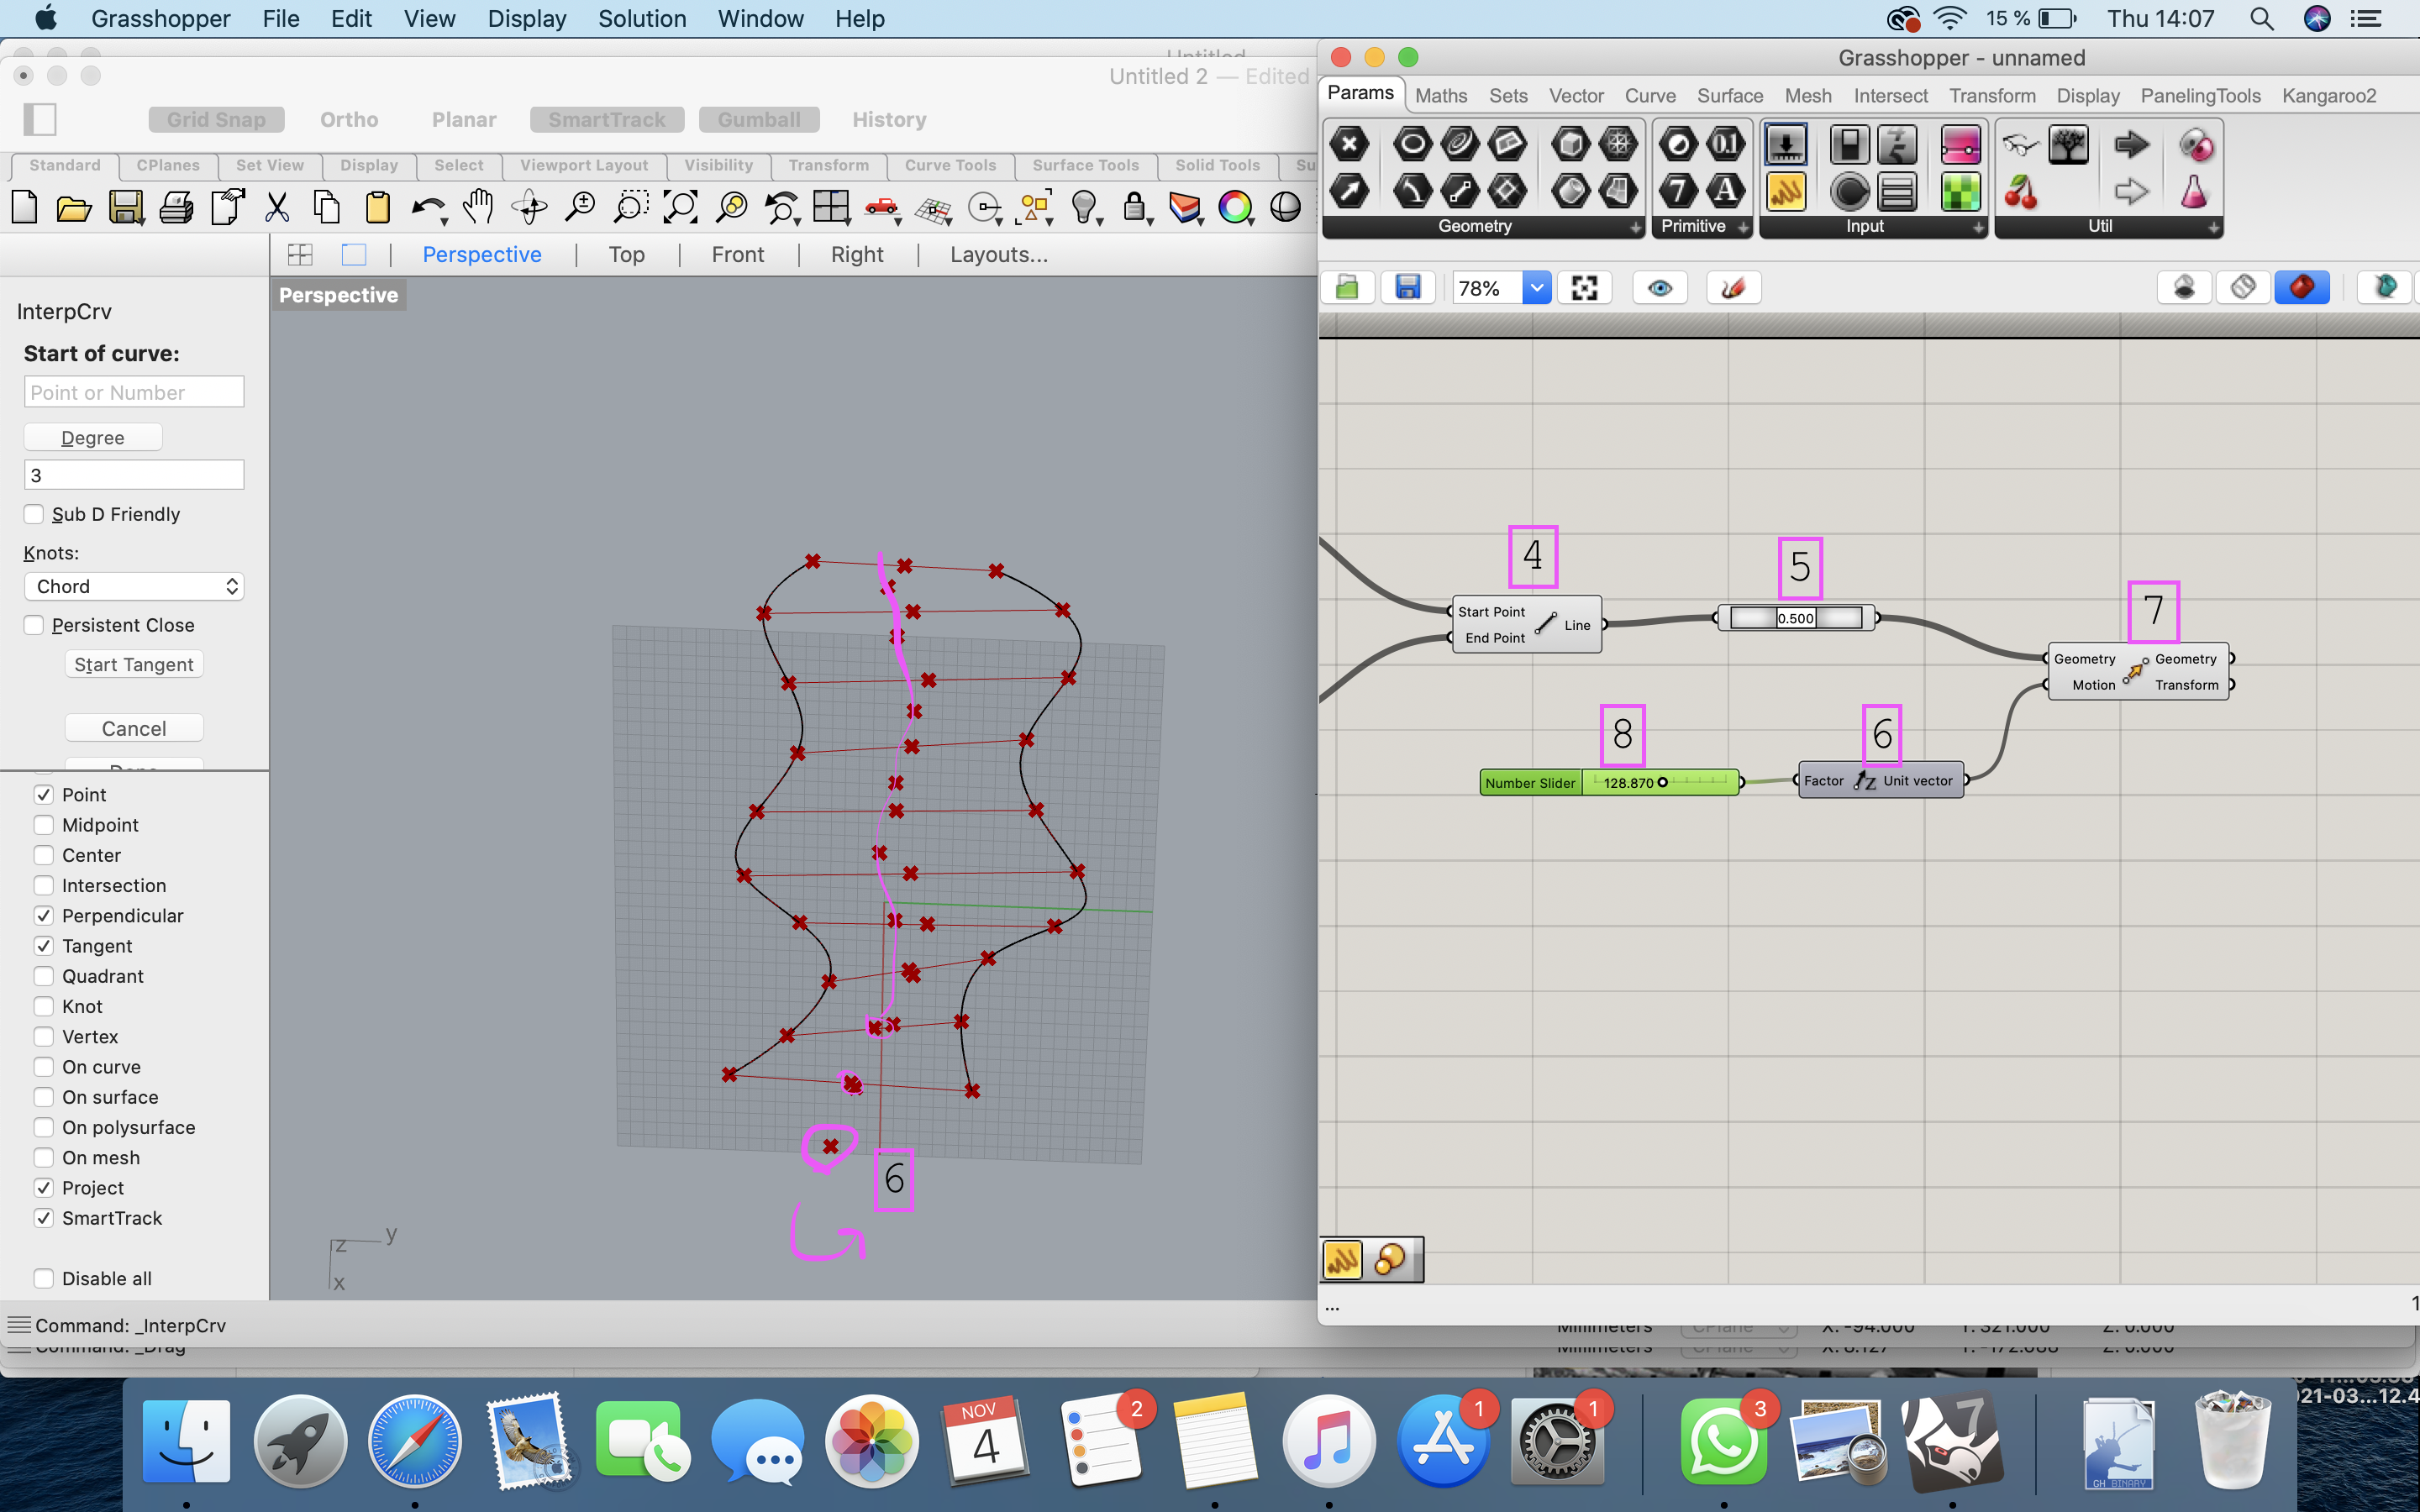Open the 78% zoom dropdown arrow
Screen dimensions: 2420x1512
point(1537,288)
